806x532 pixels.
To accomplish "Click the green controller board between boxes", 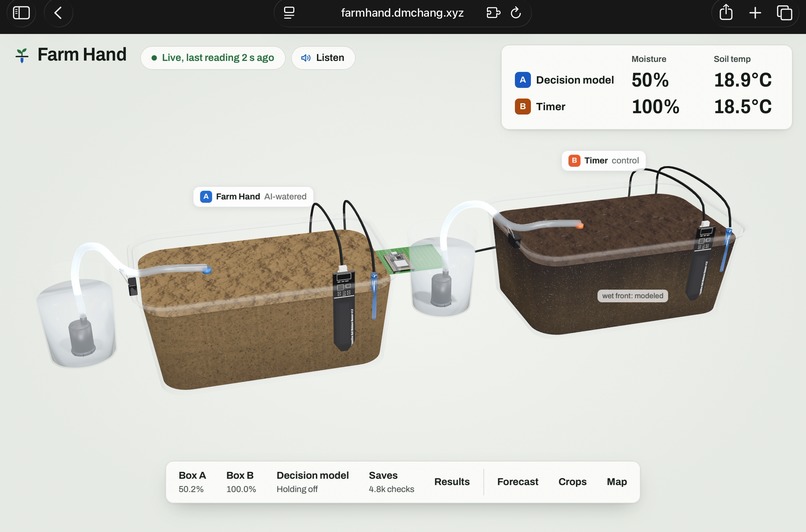I will tap(408, 260).
